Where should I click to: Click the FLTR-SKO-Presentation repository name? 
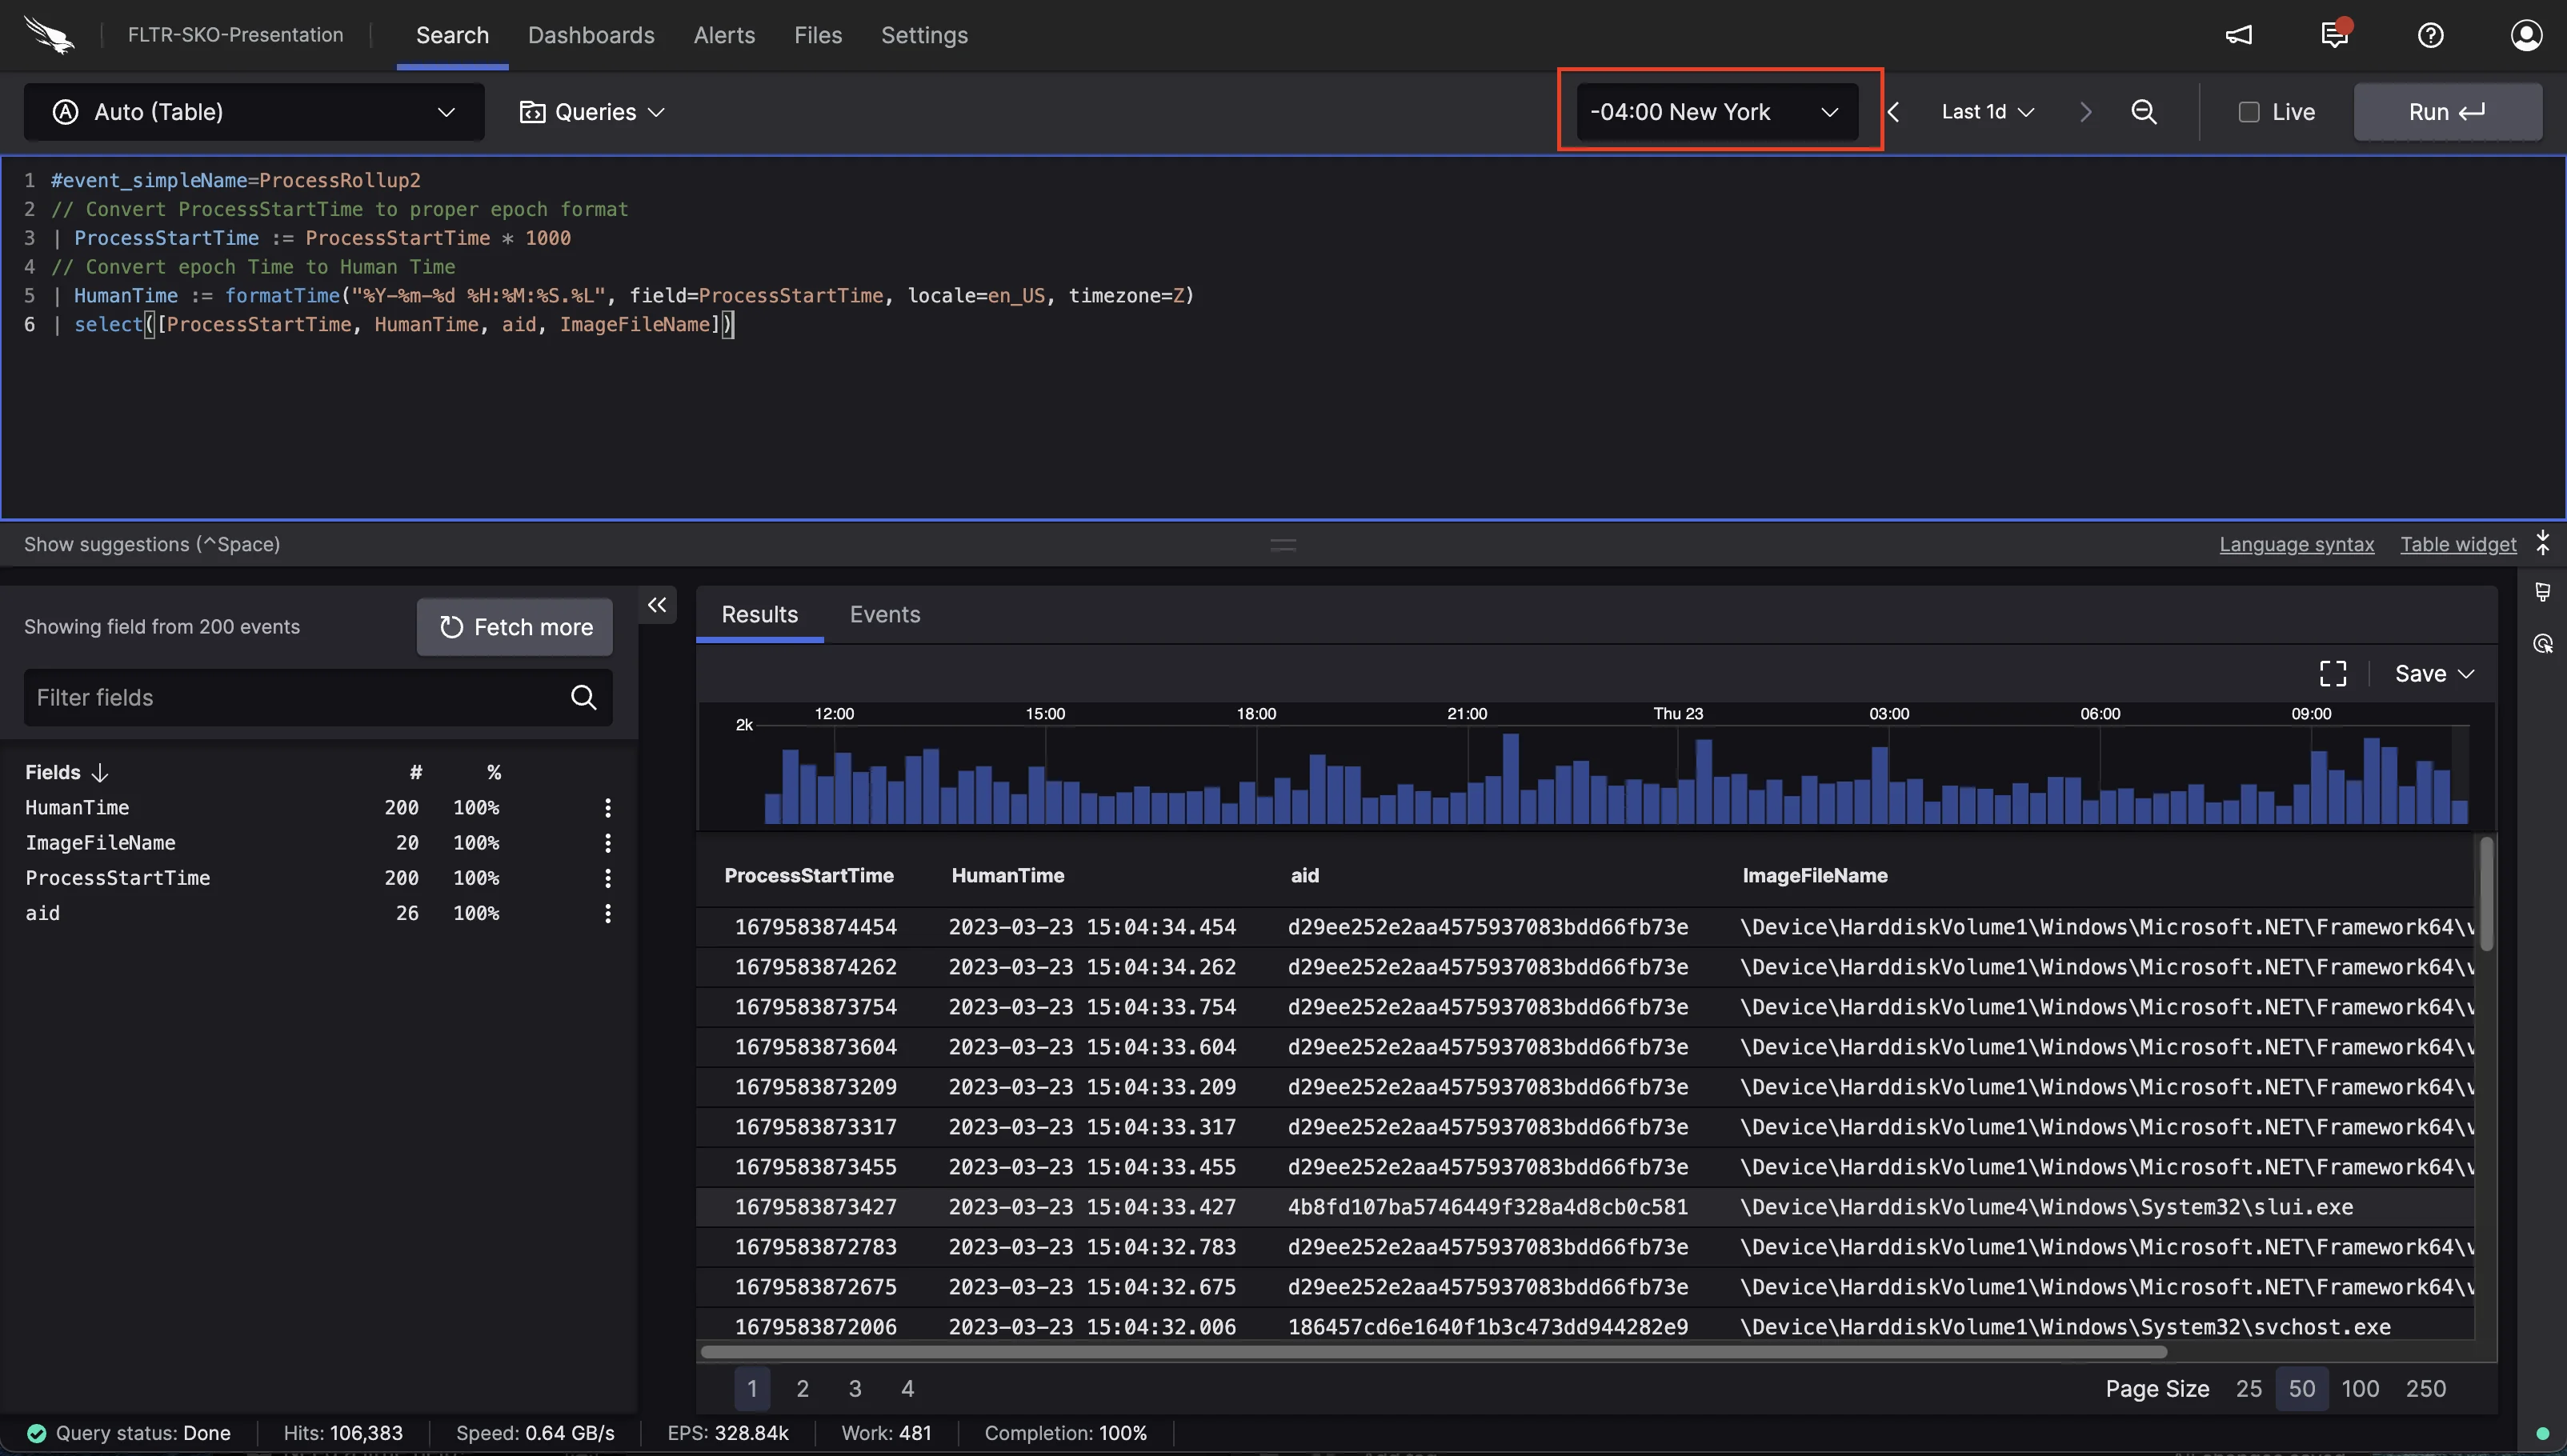[235, 35]
